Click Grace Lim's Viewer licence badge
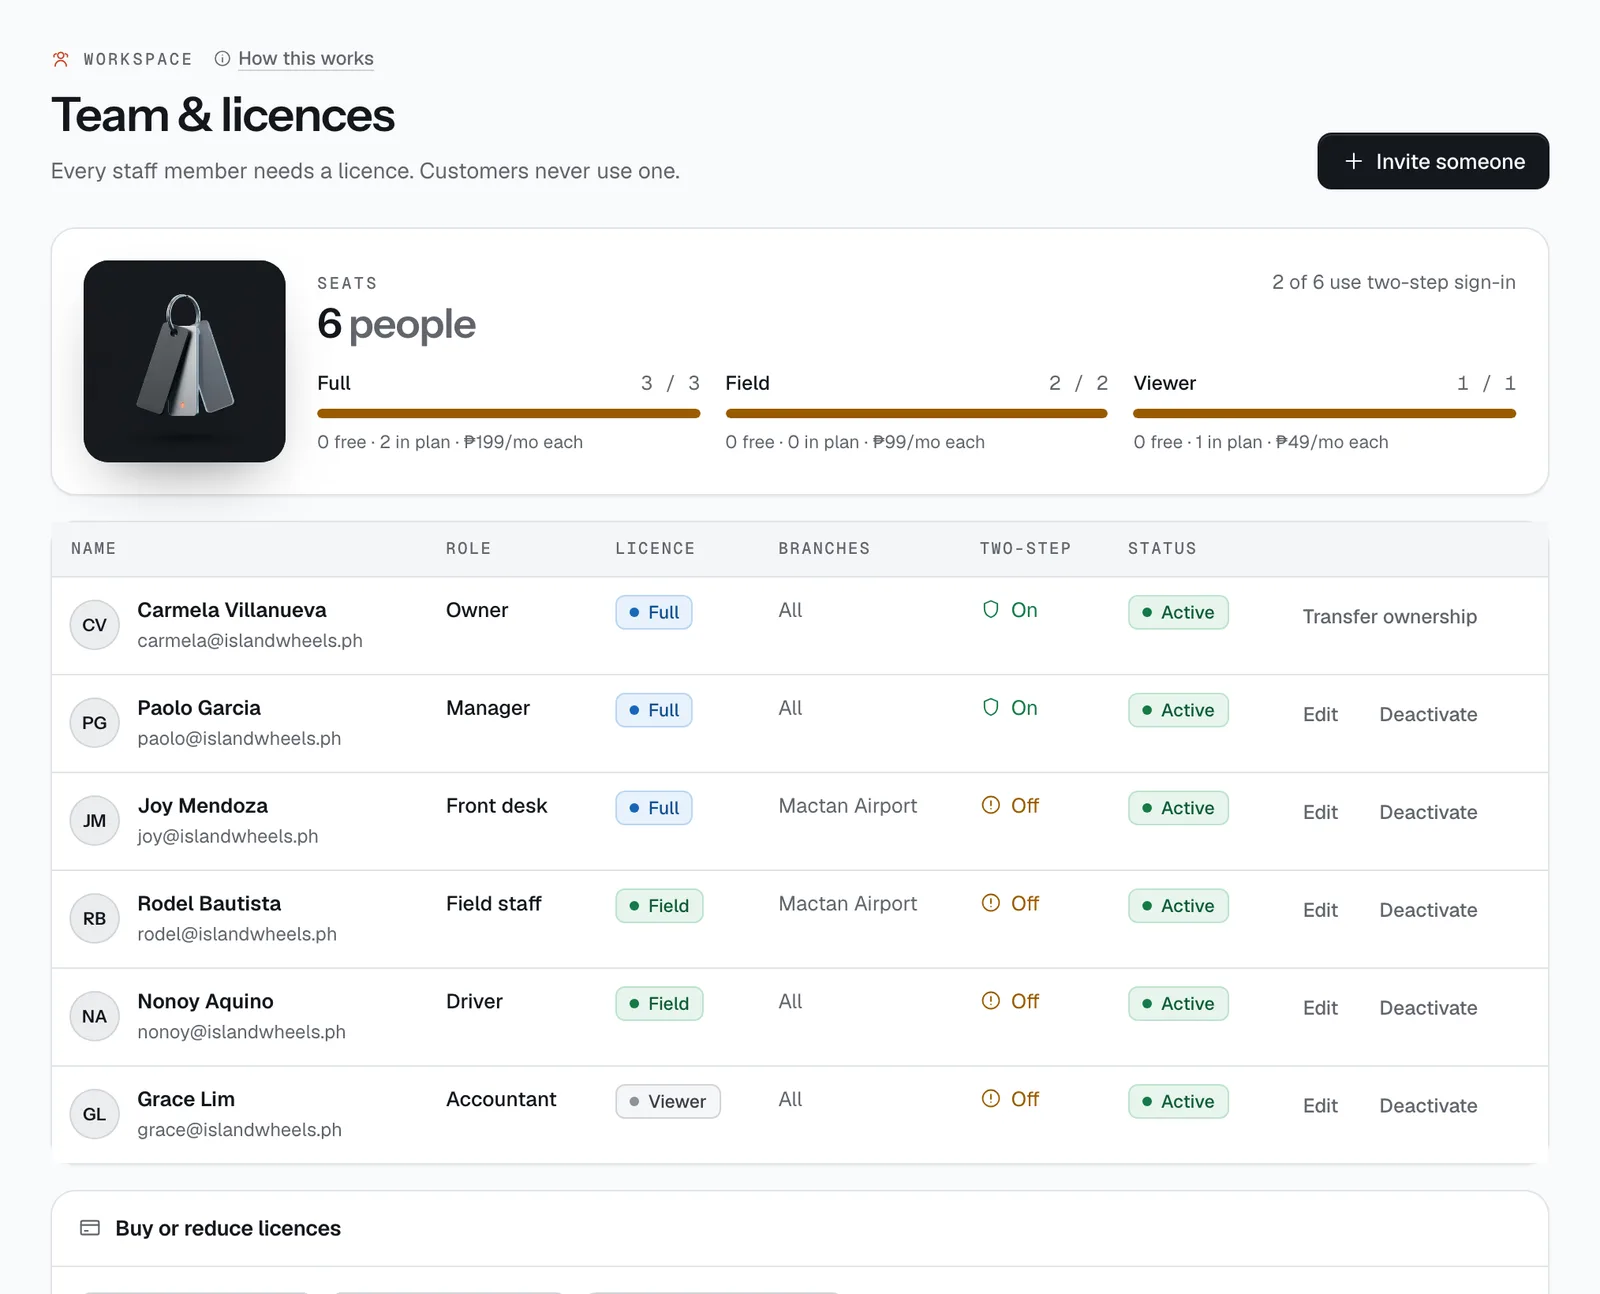This screenshot has height=1294, width=1600. point(668,1102)
